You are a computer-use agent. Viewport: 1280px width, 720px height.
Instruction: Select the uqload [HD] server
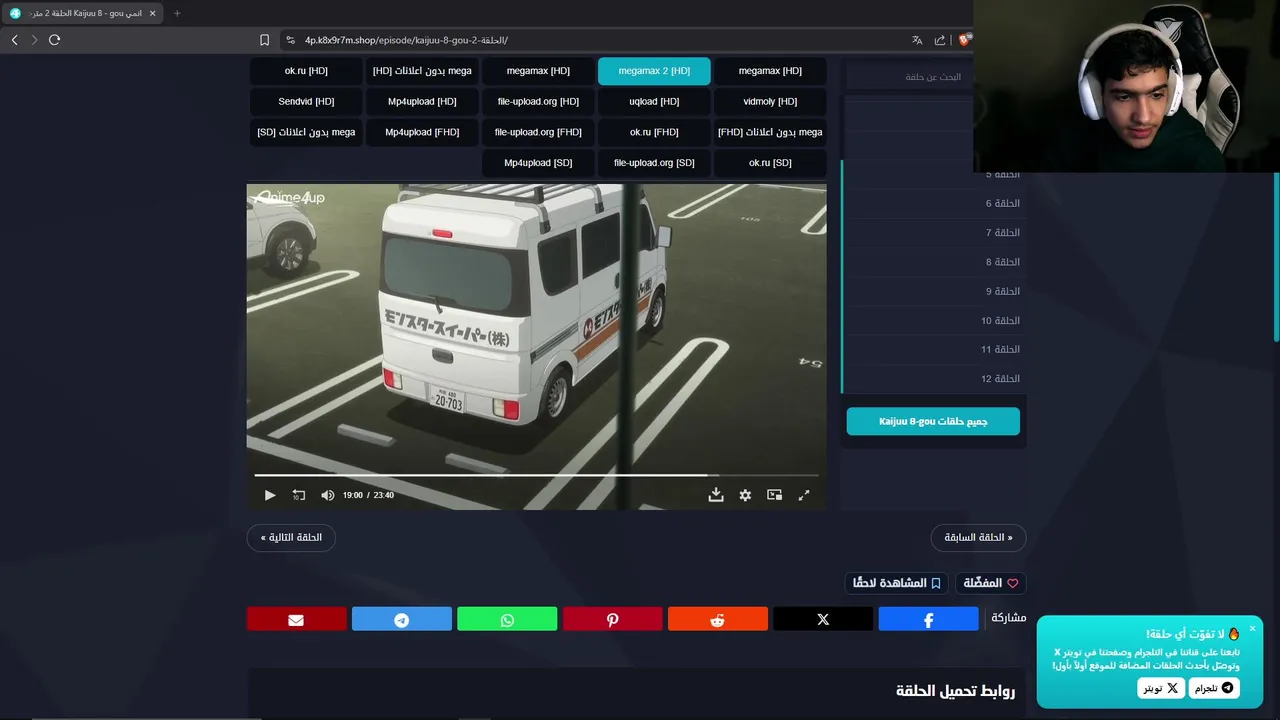click(654, 102)
